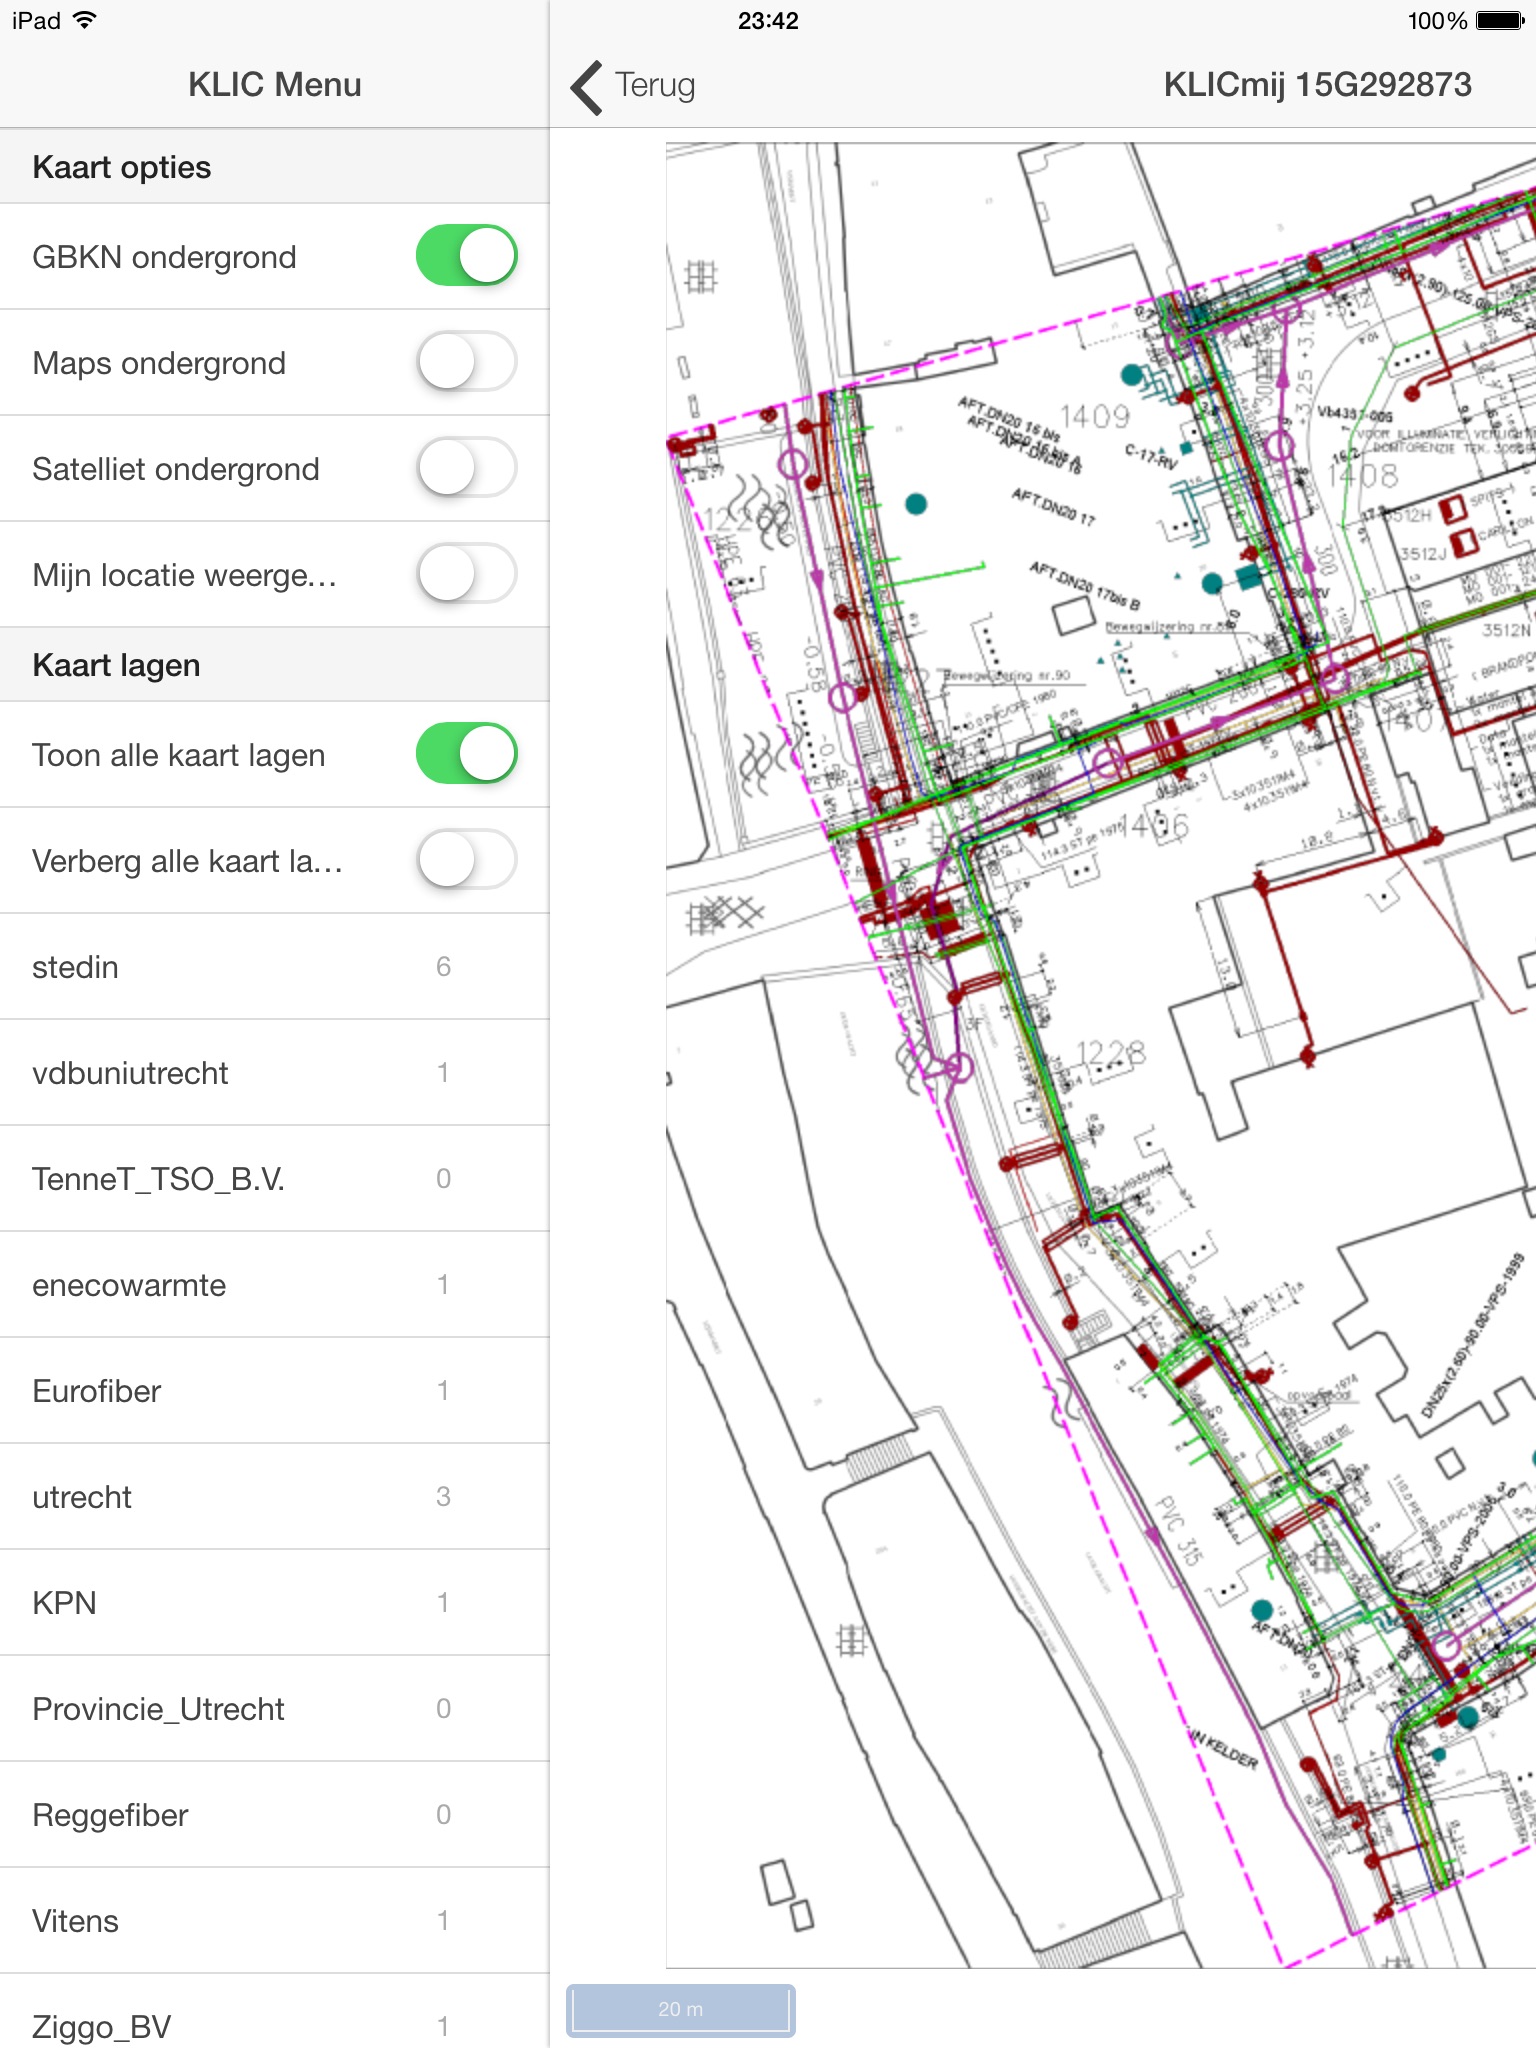Tap the Terug back label
This screenshot has width=1536, height=2048.
point(655,86)
